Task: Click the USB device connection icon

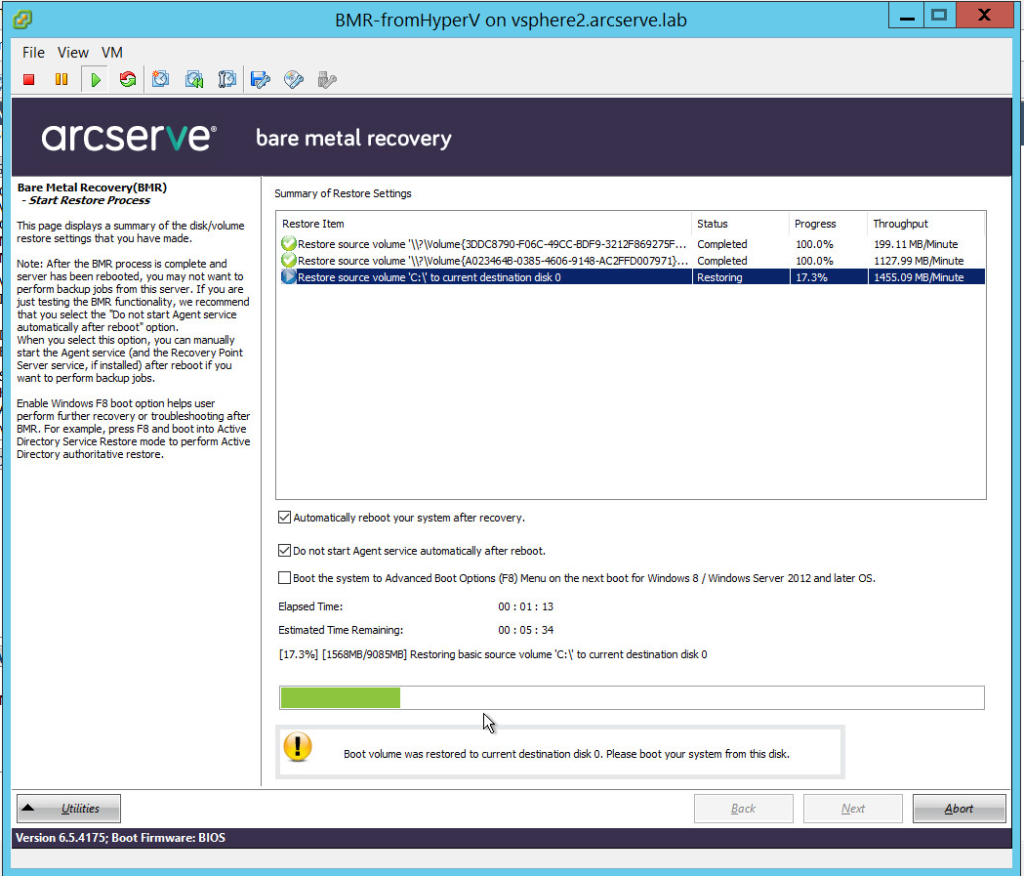Action: 327,80
